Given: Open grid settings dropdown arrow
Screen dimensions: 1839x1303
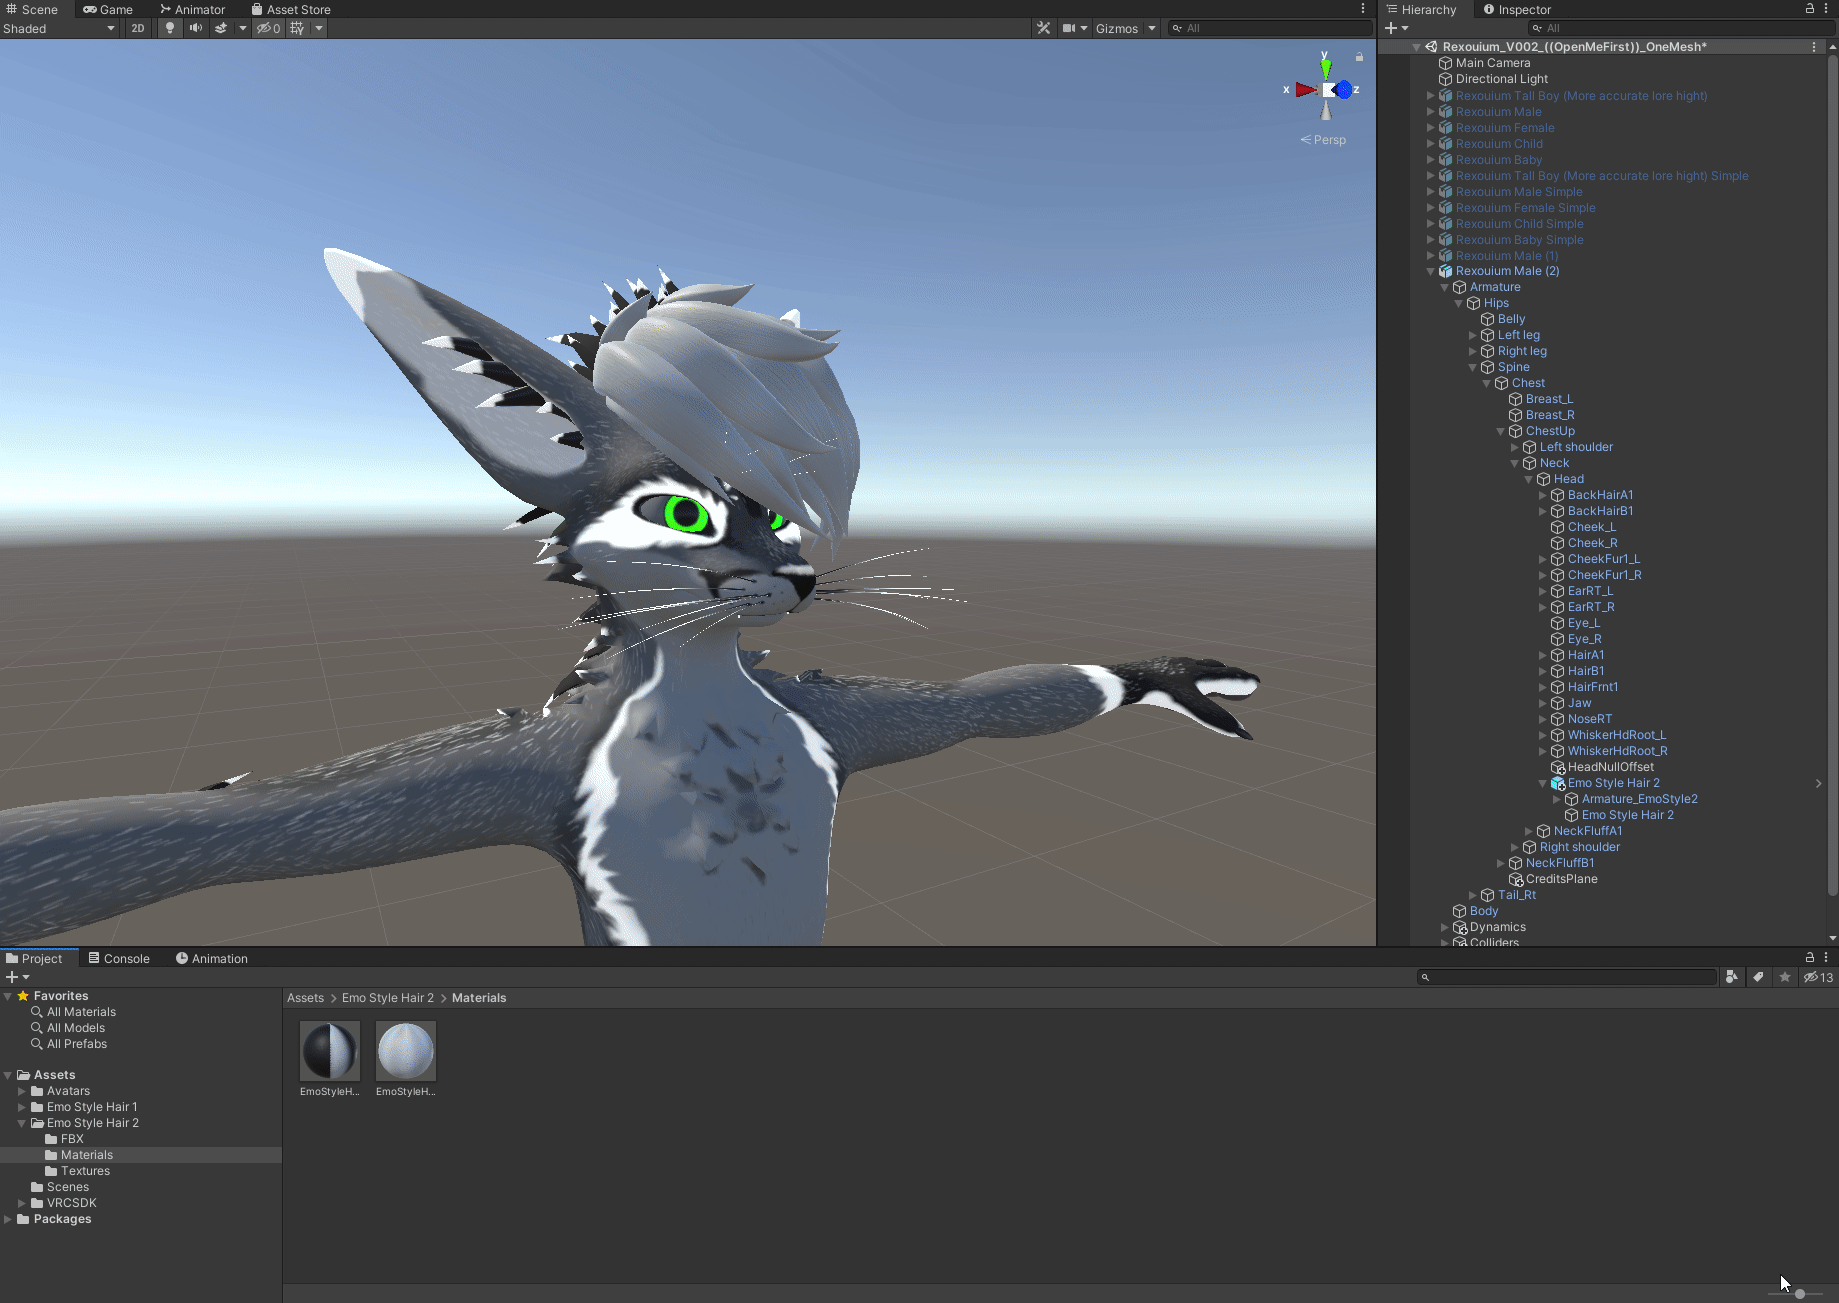Looking at the screenshot, I should tap(319, 28).
